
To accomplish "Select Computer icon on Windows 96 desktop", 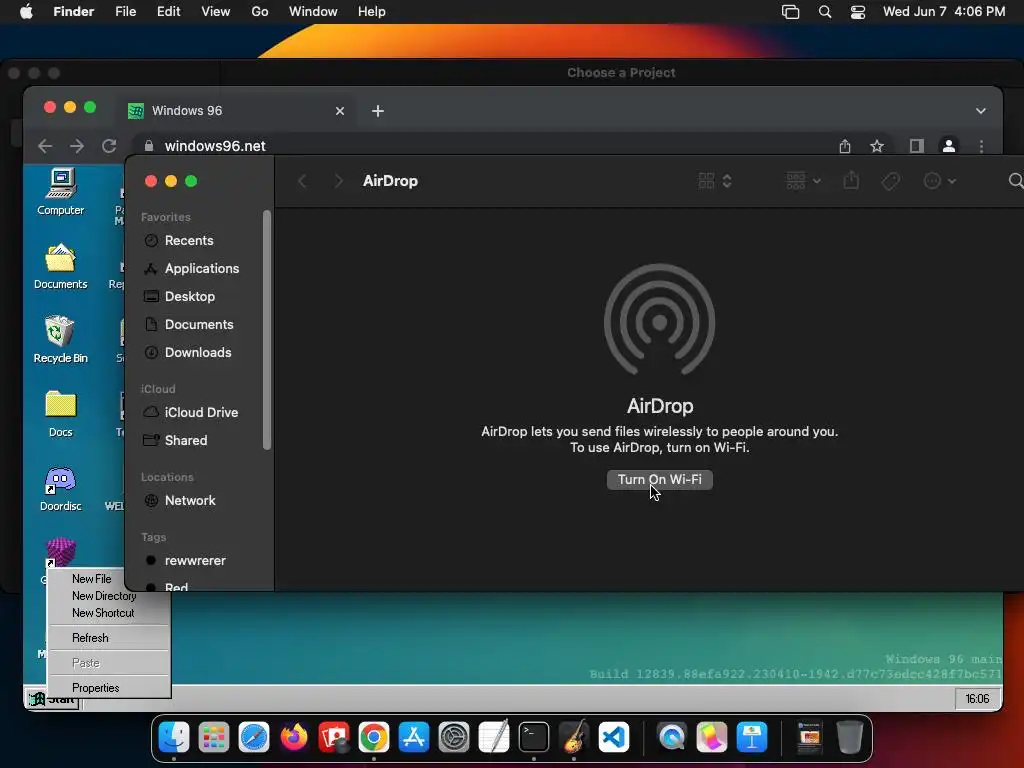I will (x=61, y=192).
